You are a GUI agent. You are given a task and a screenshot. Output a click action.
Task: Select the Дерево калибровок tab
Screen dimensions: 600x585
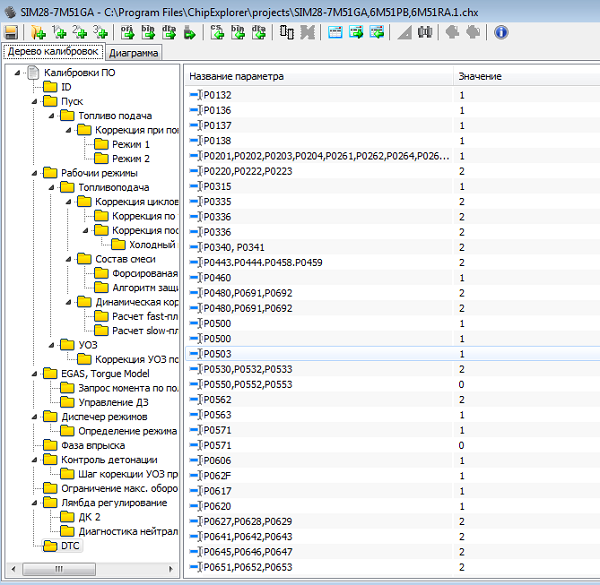pos(53,52)
